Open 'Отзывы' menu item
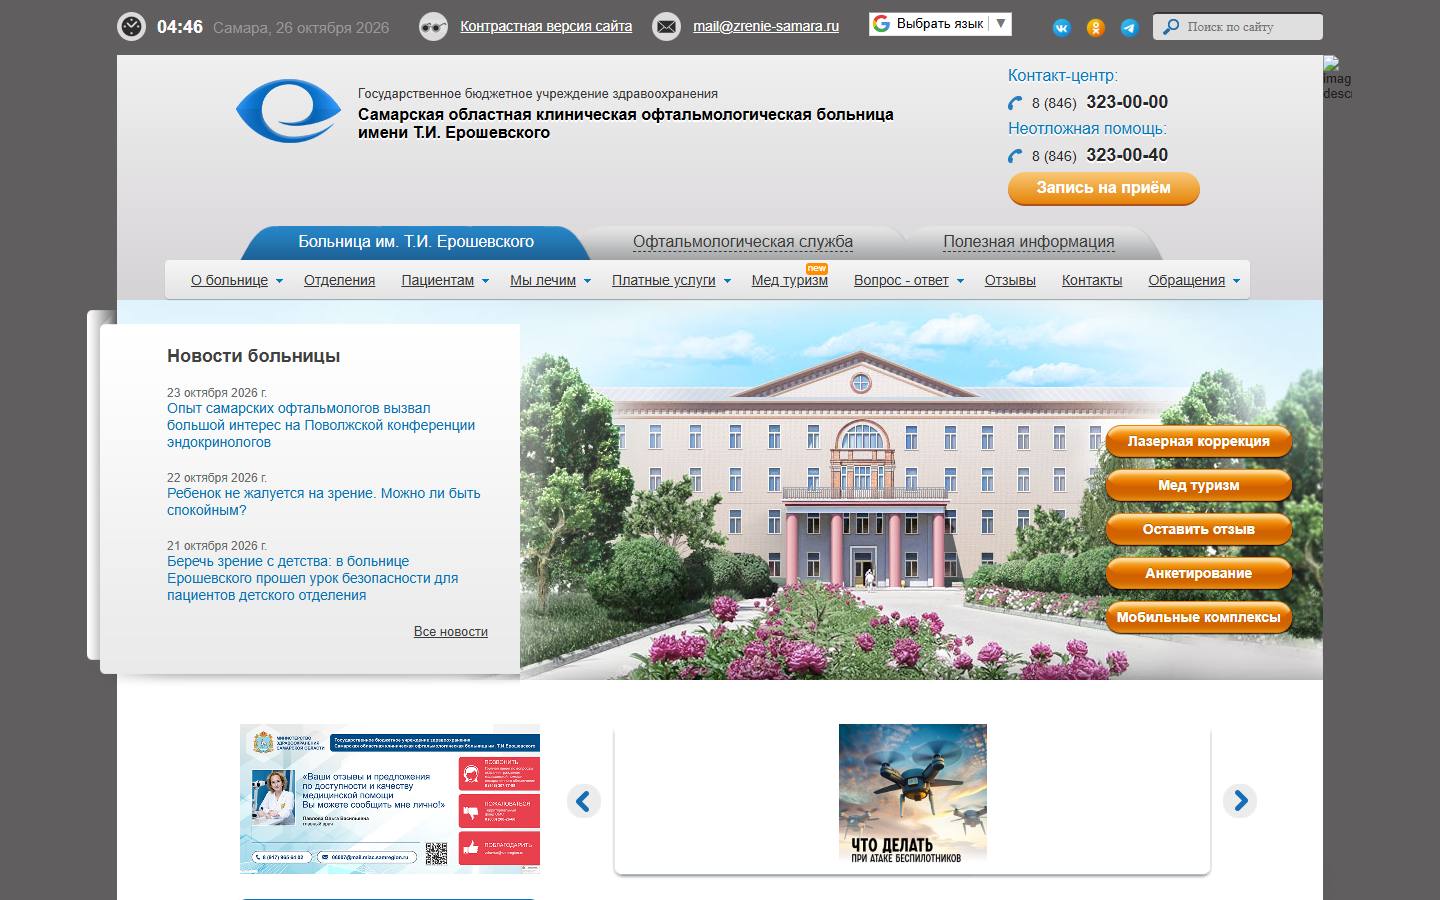The image size is (1440, 900). tap(1010, 280)
